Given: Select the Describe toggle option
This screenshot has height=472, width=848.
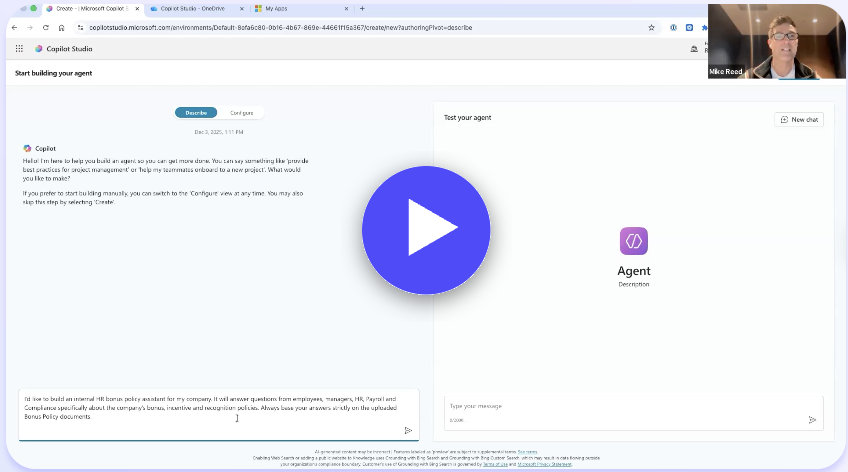Looking at the screenshot, I should pyautogui.click(x=195, y=113).
